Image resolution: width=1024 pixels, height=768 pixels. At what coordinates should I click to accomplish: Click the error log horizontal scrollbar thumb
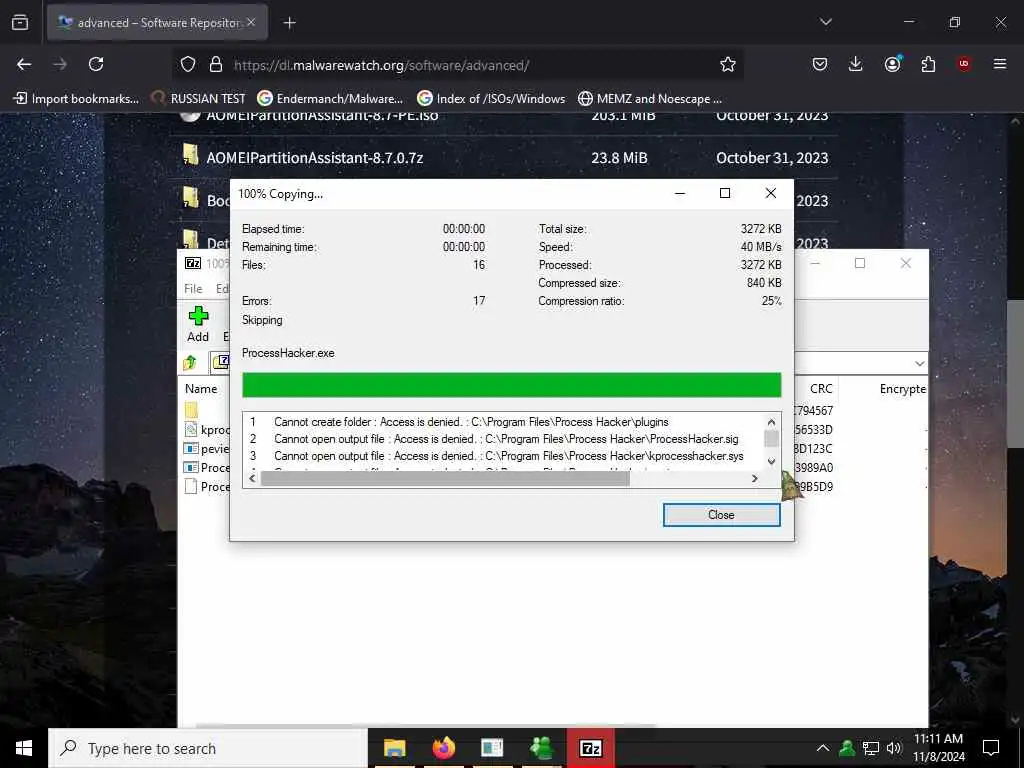click(445, 479)
